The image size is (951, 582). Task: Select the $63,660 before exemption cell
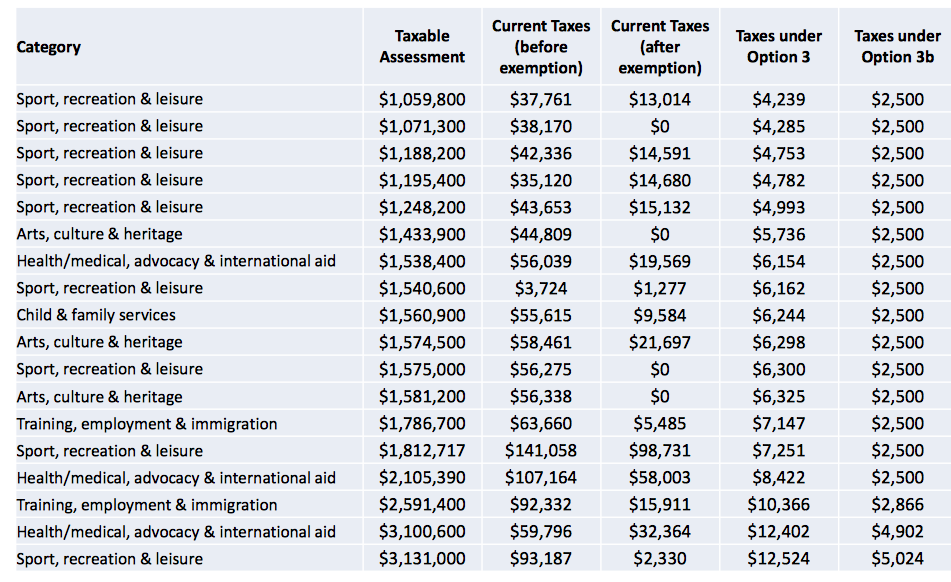[x=541, y=424]
